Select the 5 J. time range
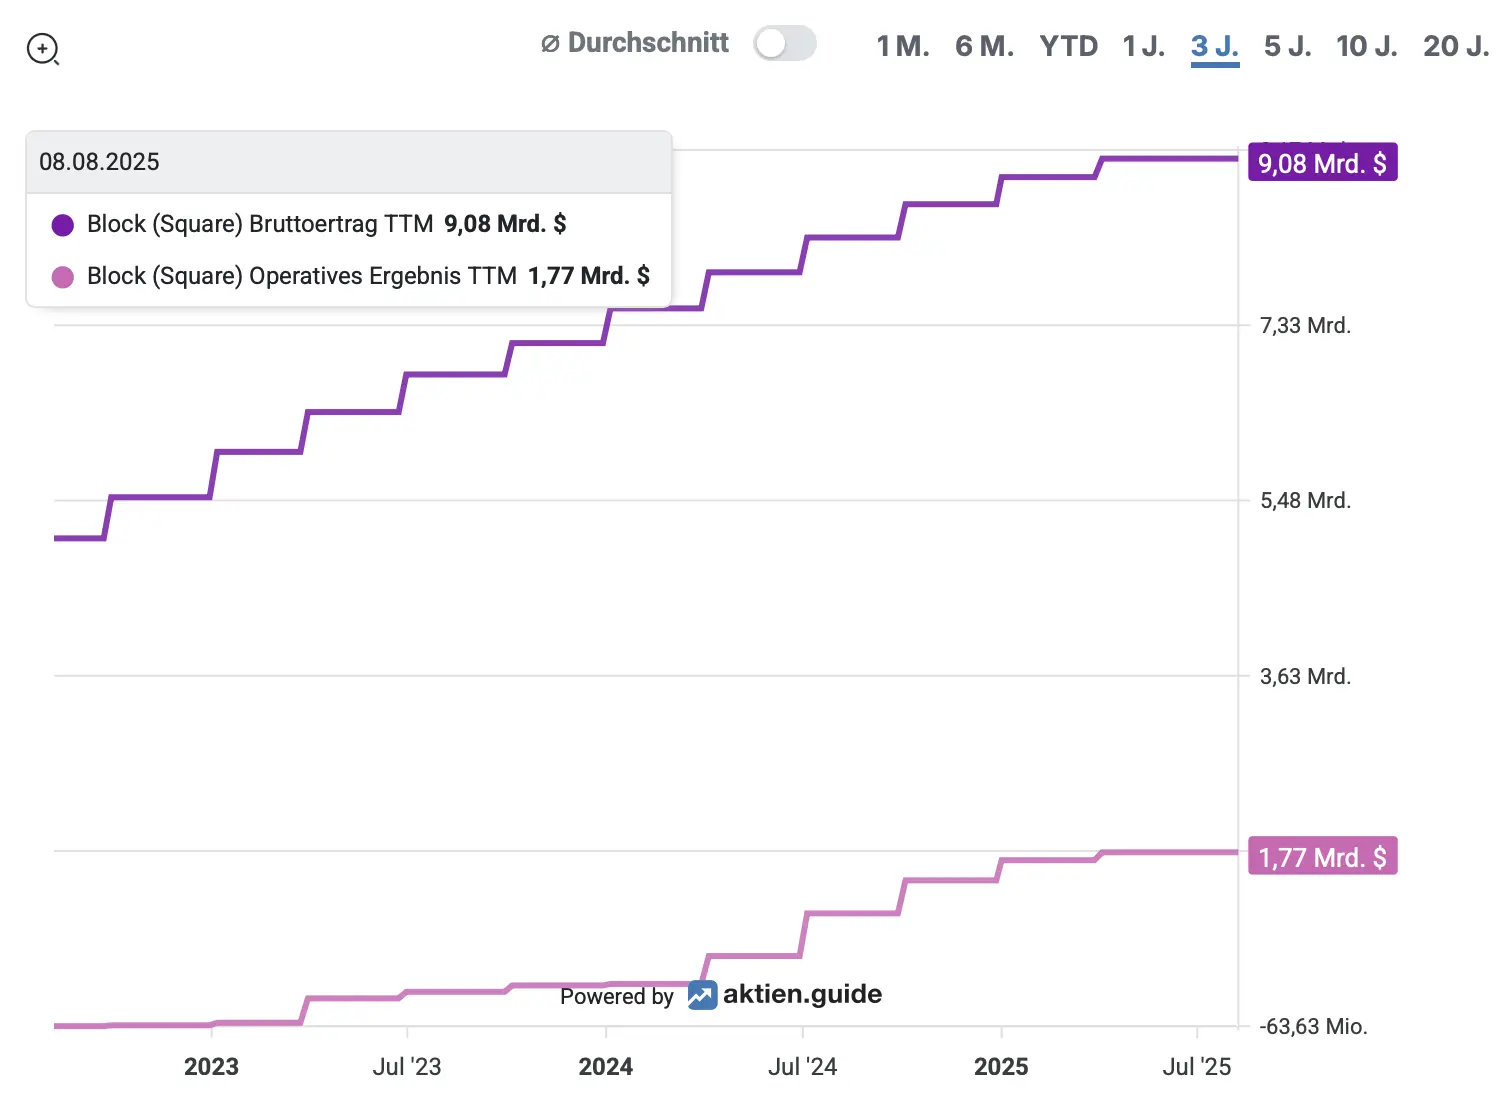Viewport: 1510px width, 1104px height. [x=1288, y=46]
